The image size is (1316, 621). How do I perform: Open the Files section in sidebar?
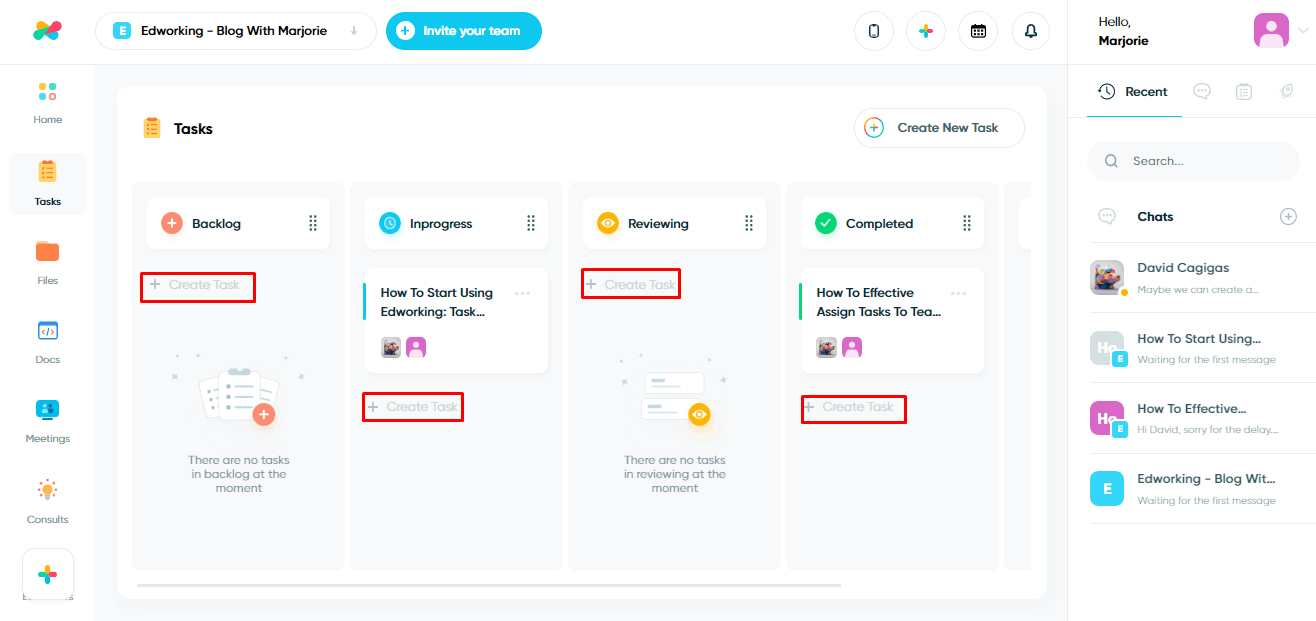pos(47,263)
